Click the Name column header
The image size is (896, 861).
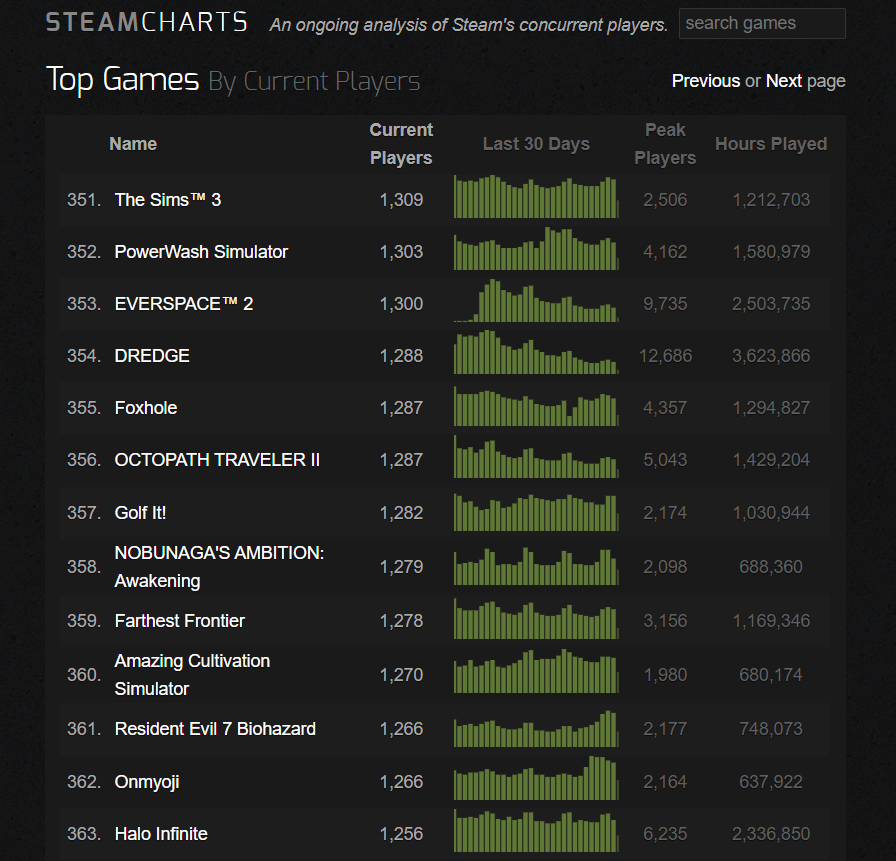[133, 143]
